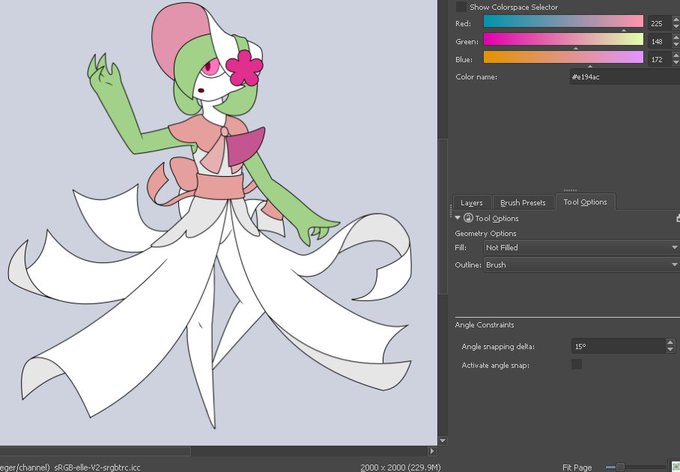Toggle the Tool Options docker lock icon
This screenshot has height=472, width=680.
tap(677, 218)
